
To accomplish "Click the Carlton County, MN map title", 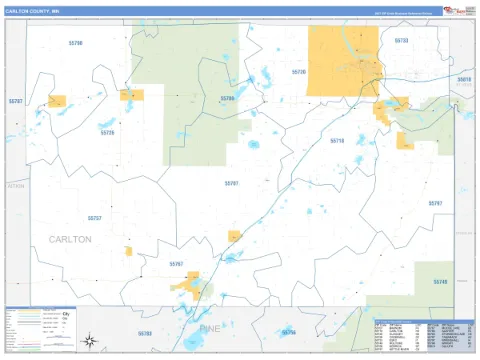I will (32, 11).
